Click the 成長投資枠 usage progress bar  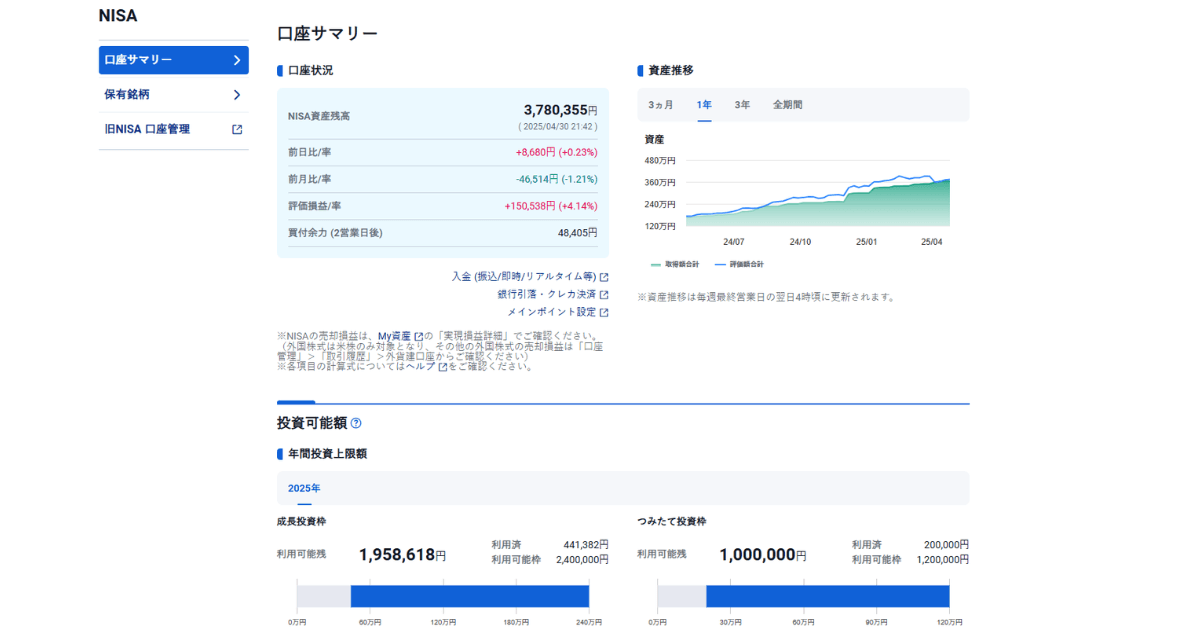[x=443, y=596]
